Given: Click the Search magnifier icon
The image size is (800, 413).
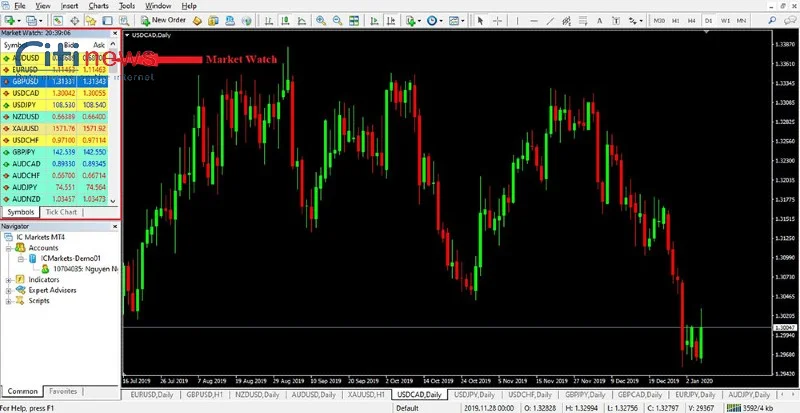Looking at the screenshot, I should click(x=772, y=20).
